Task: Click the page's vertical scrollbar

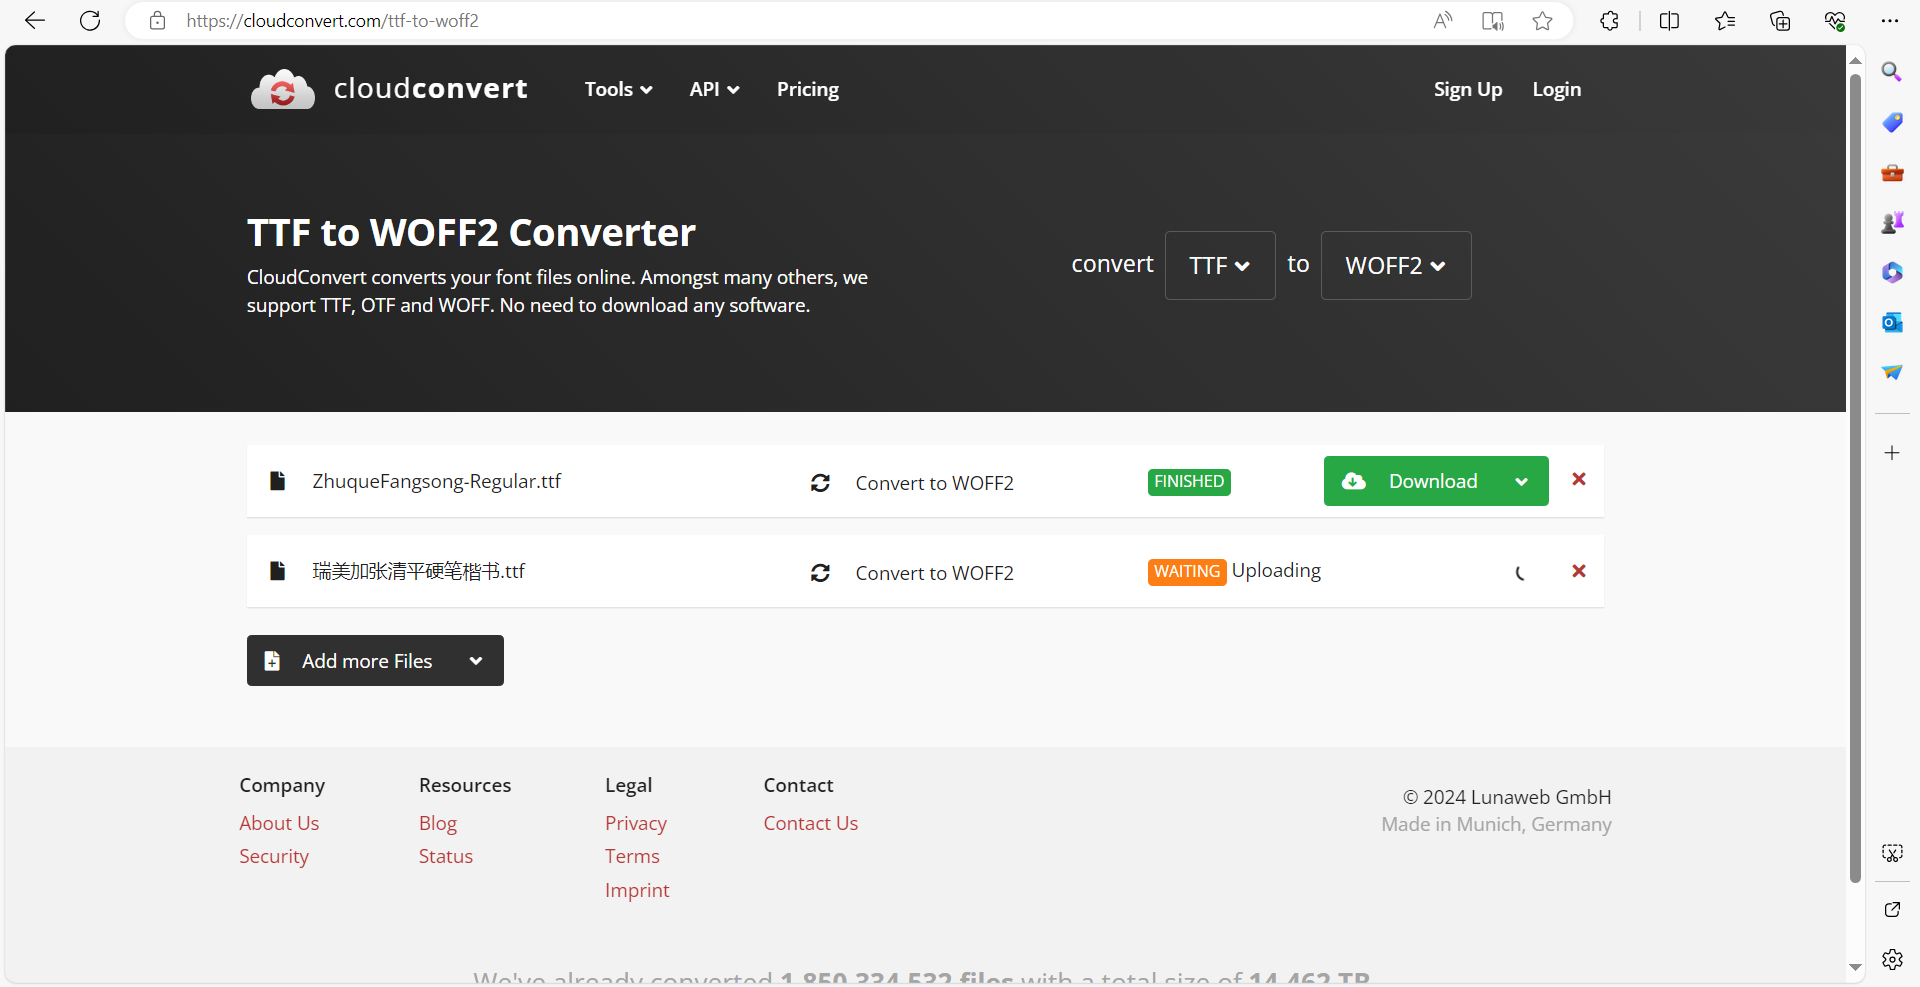Action: [1855, 480]
